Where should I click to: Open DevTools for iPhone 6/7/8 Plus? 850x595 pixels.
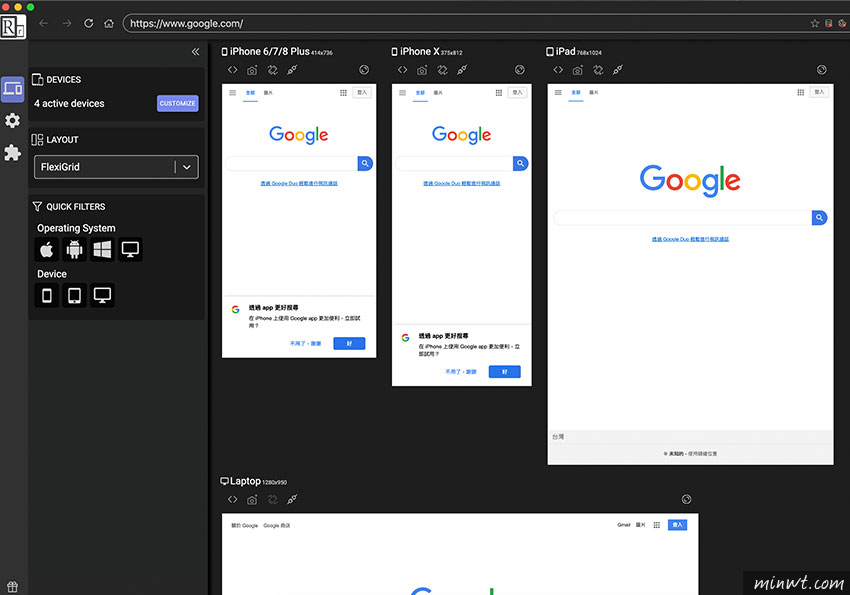[x=233, y=70]
